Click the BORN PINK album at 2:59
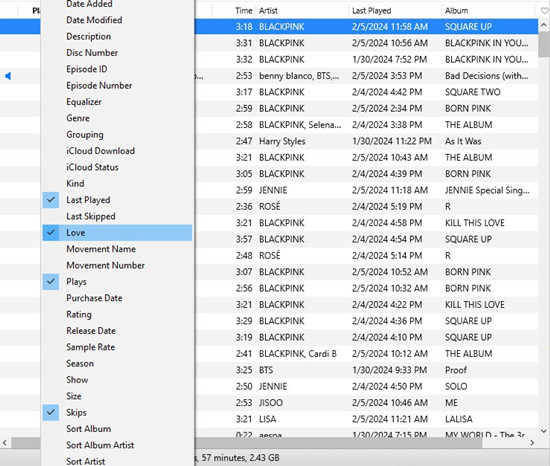This screenshot has width=550, height=466. [468, 109]
